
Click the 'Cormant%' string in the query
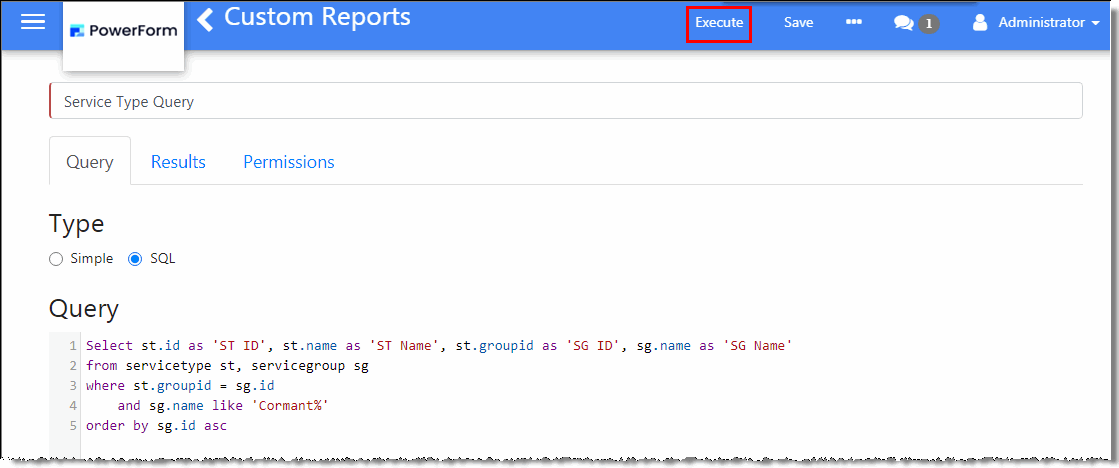point(294,406)
